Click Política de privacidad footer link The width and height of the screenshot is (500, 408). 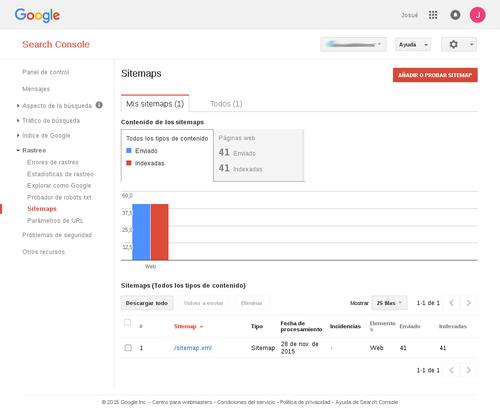click(305, 402)
